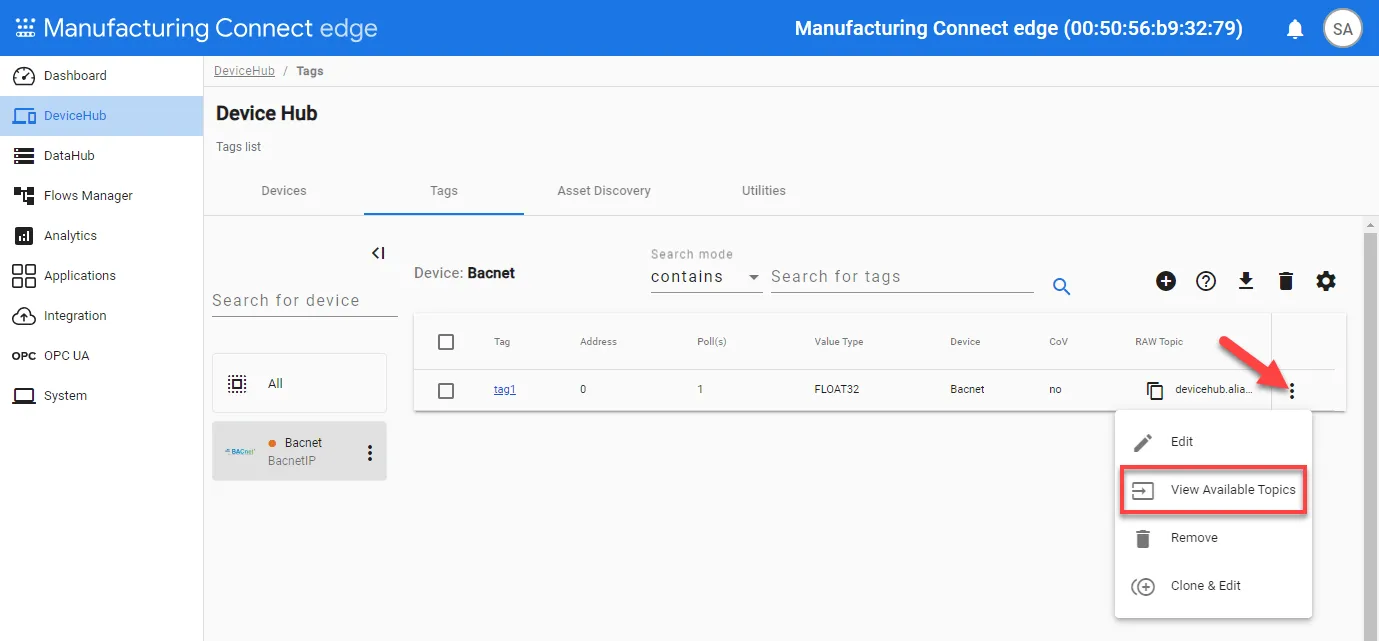Switch to the Asset Discovery tab
This screenshot has height=641, width=1379.
(604, 191)
